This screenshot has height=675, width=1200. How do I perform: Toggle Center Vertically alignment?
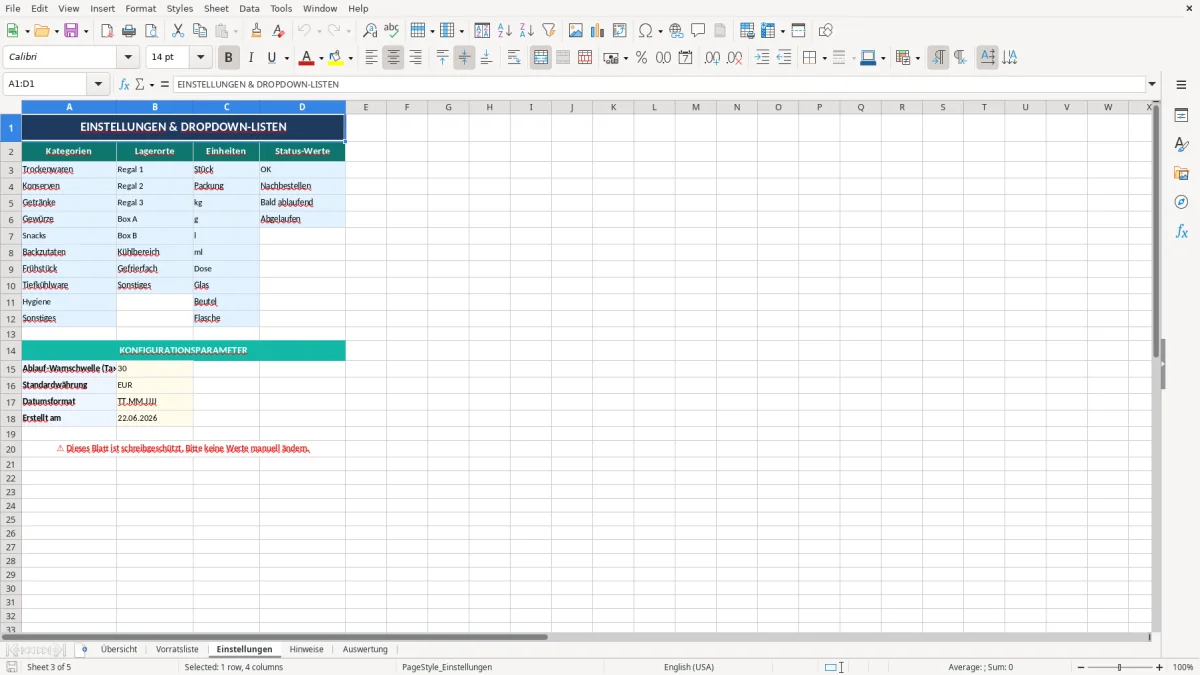464,58
